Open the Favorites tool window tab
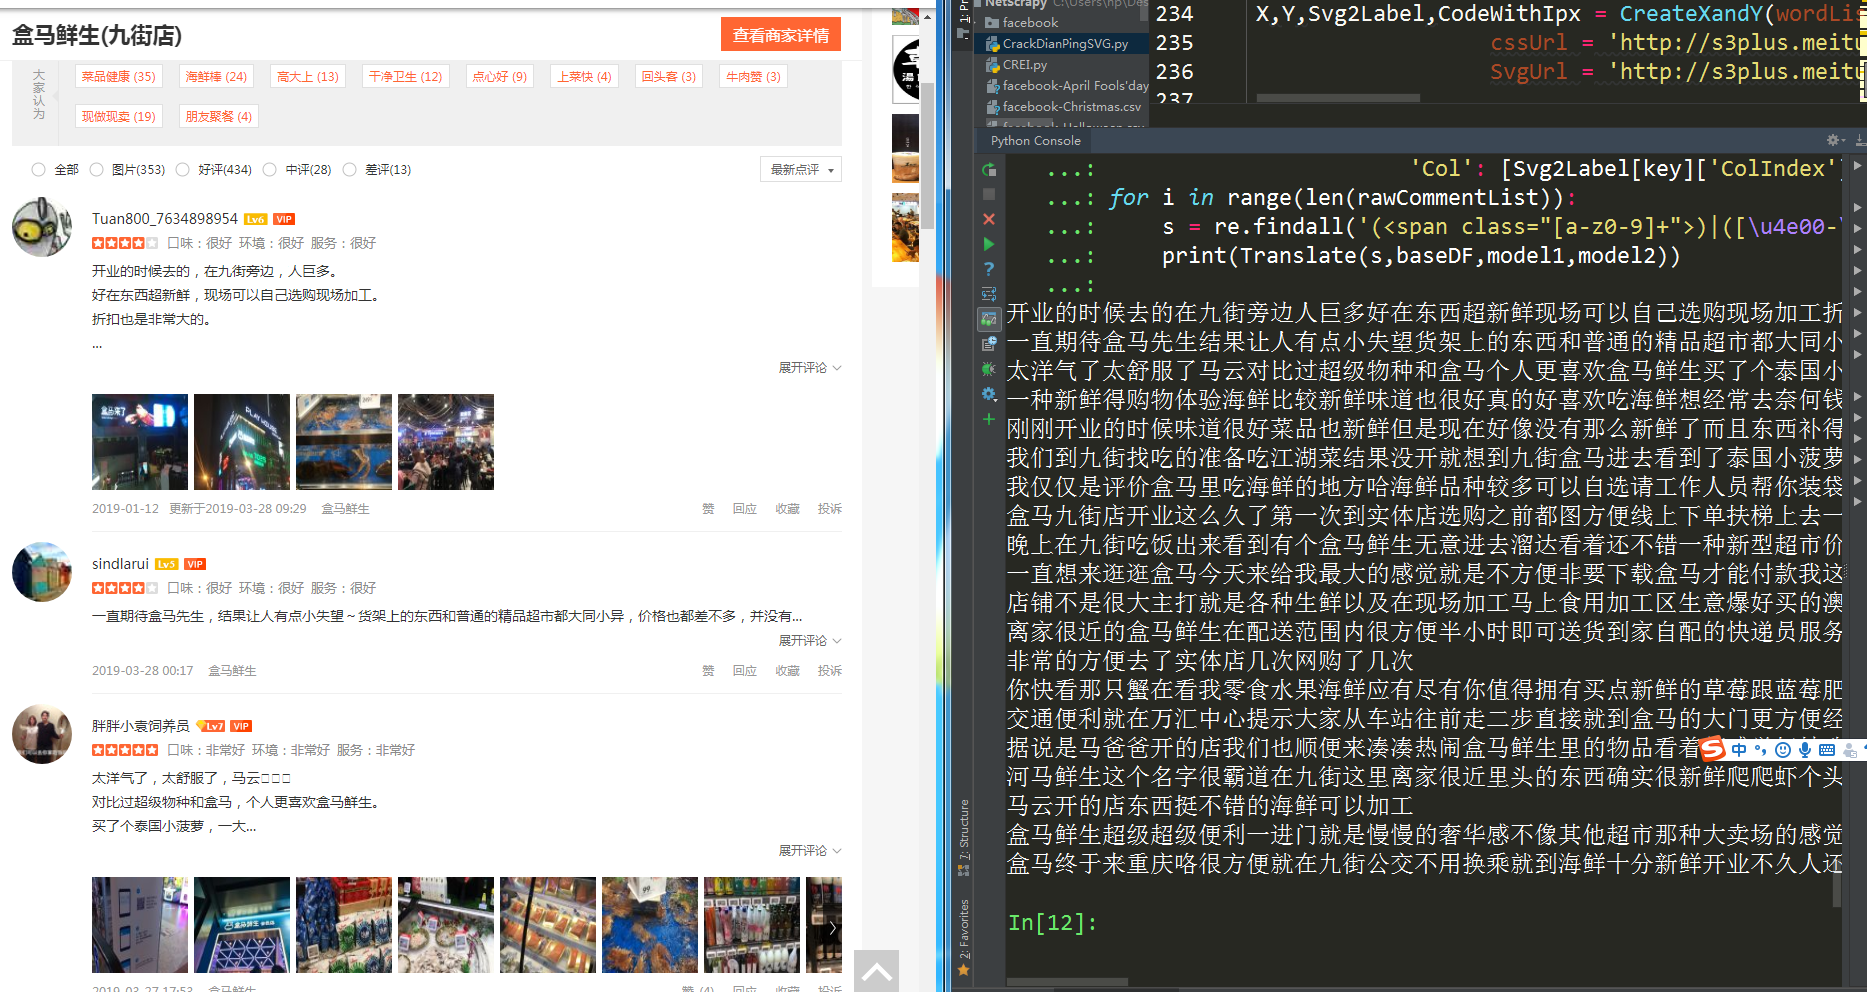The image size is (1867, 992). tap(964, 937)
